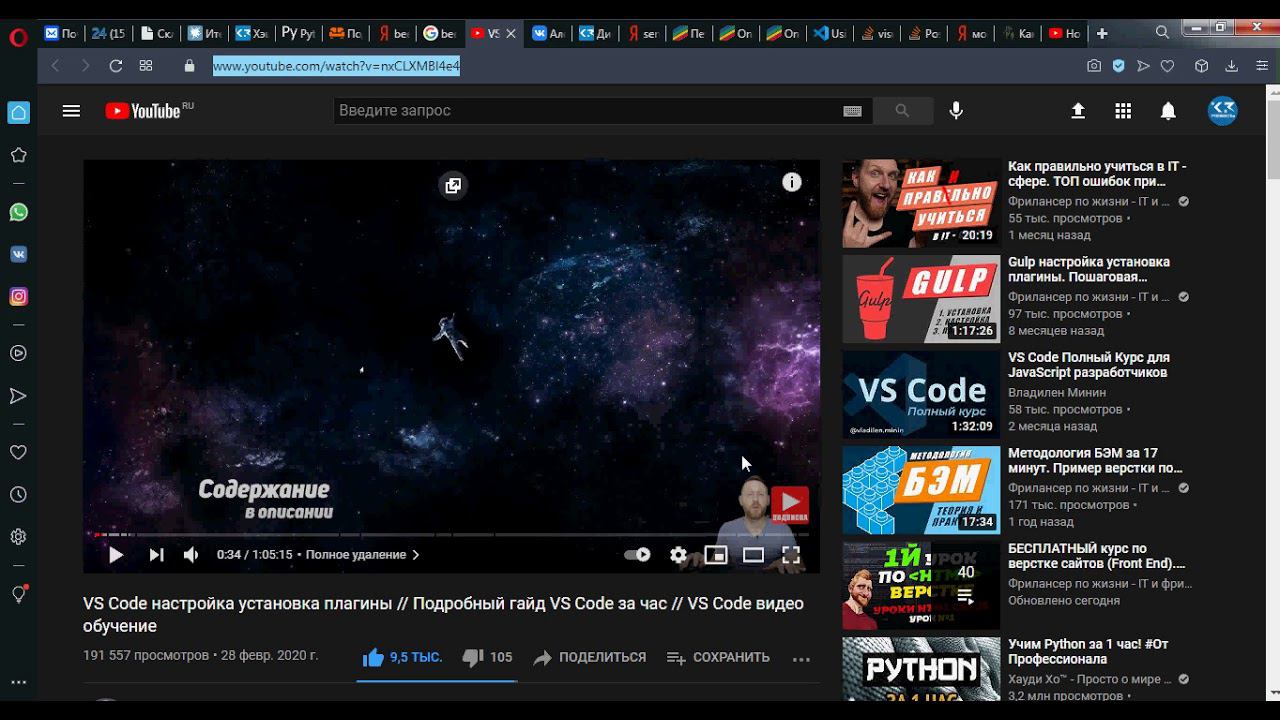Reload the page
The image size is (1280, 720).
pos(116,66)
